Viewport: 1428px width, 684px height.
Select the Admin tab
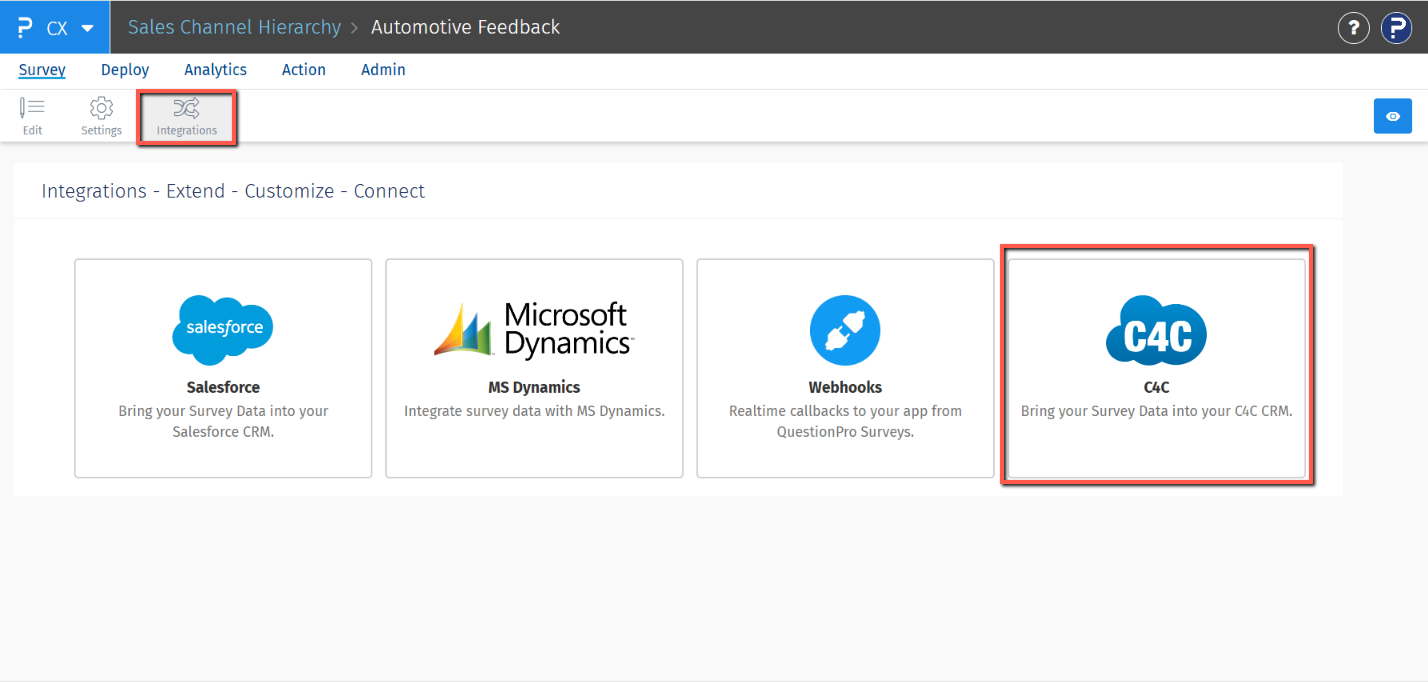(383, 70)
